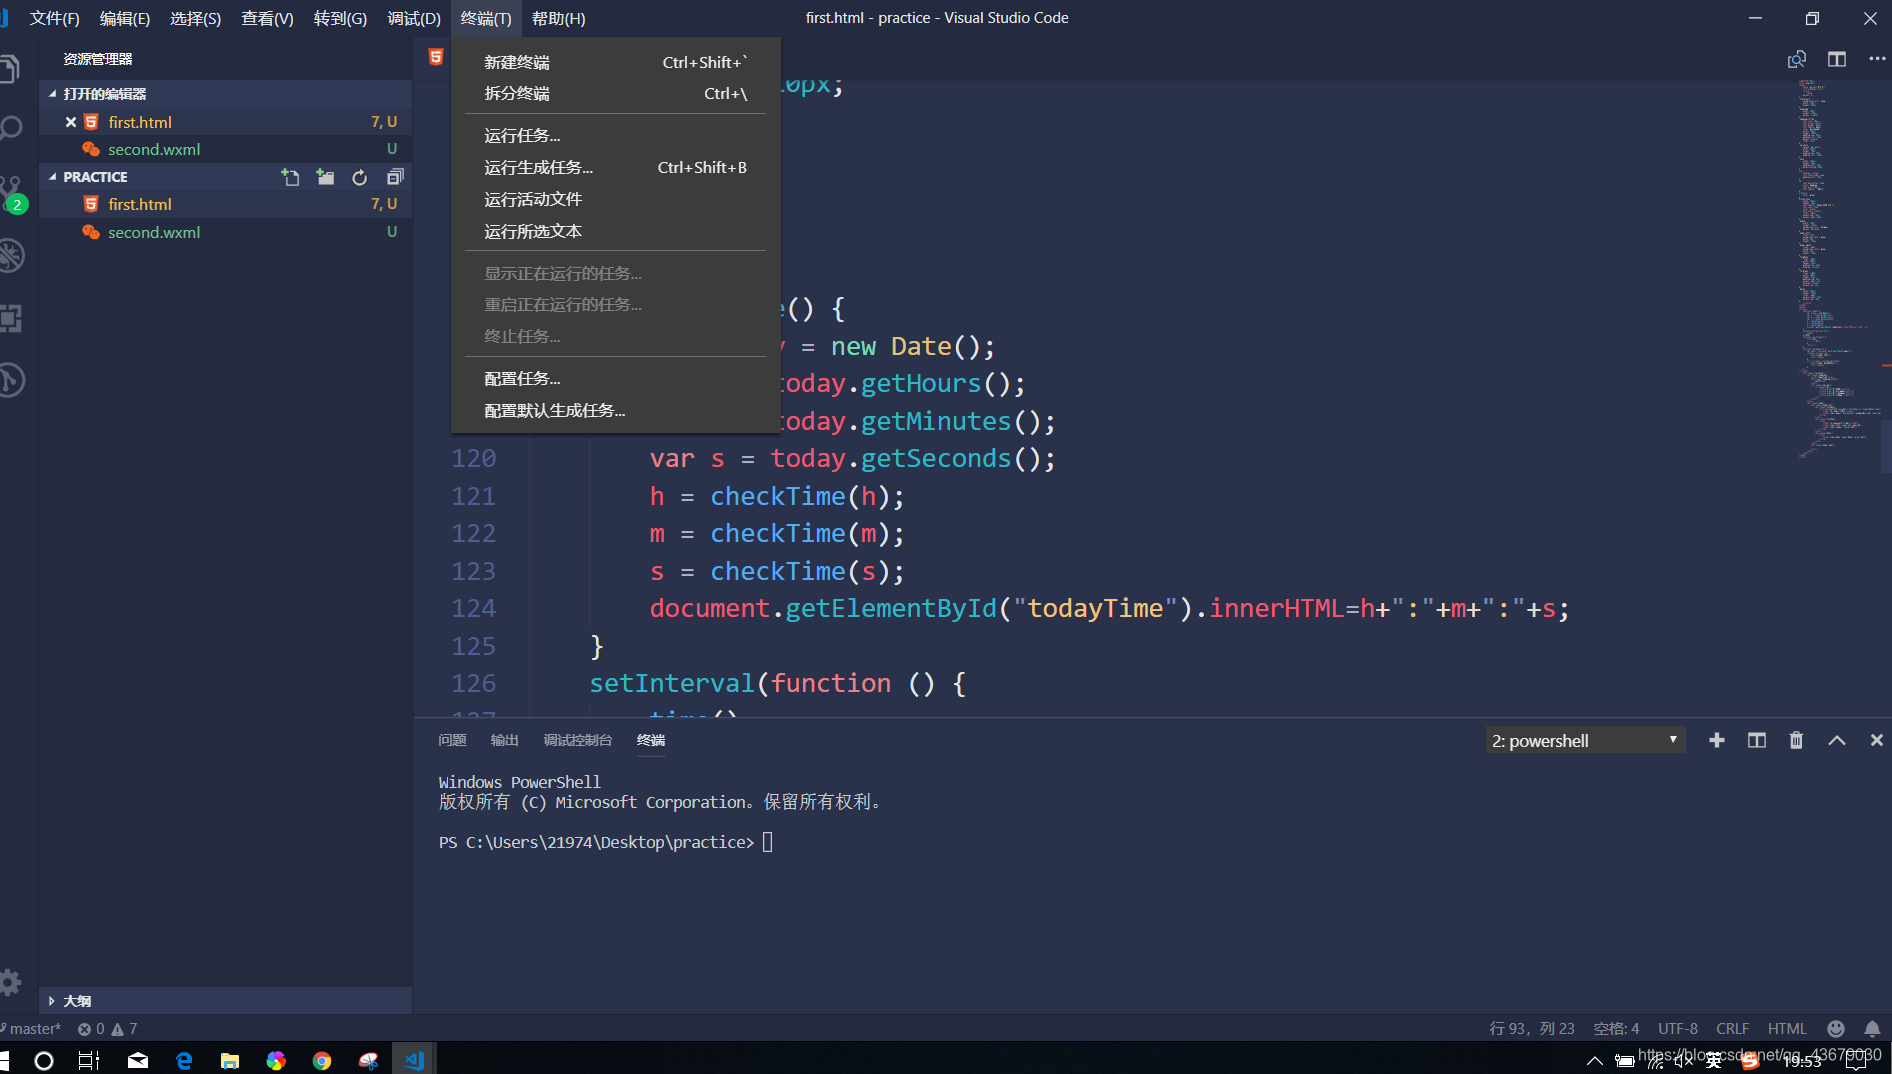Open editor More Actions ellipsis menu
Viewport: 1892px width, 1074px height.
click(1877, 59)
